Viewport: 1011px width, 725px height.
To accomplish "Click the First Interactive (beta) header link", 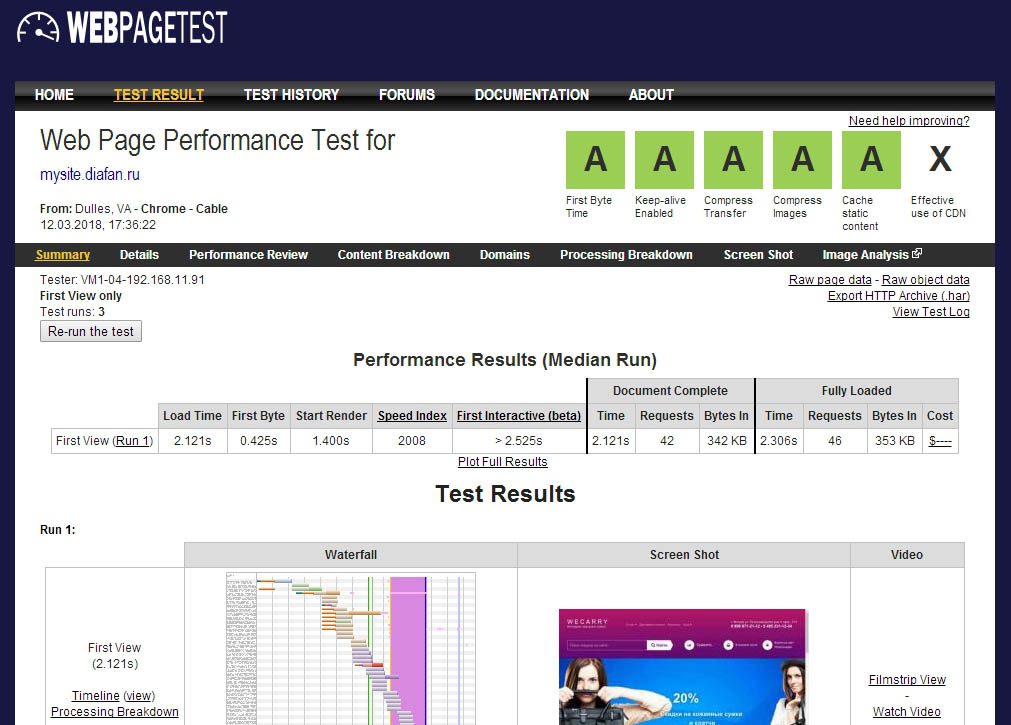I will pos(519,416).
